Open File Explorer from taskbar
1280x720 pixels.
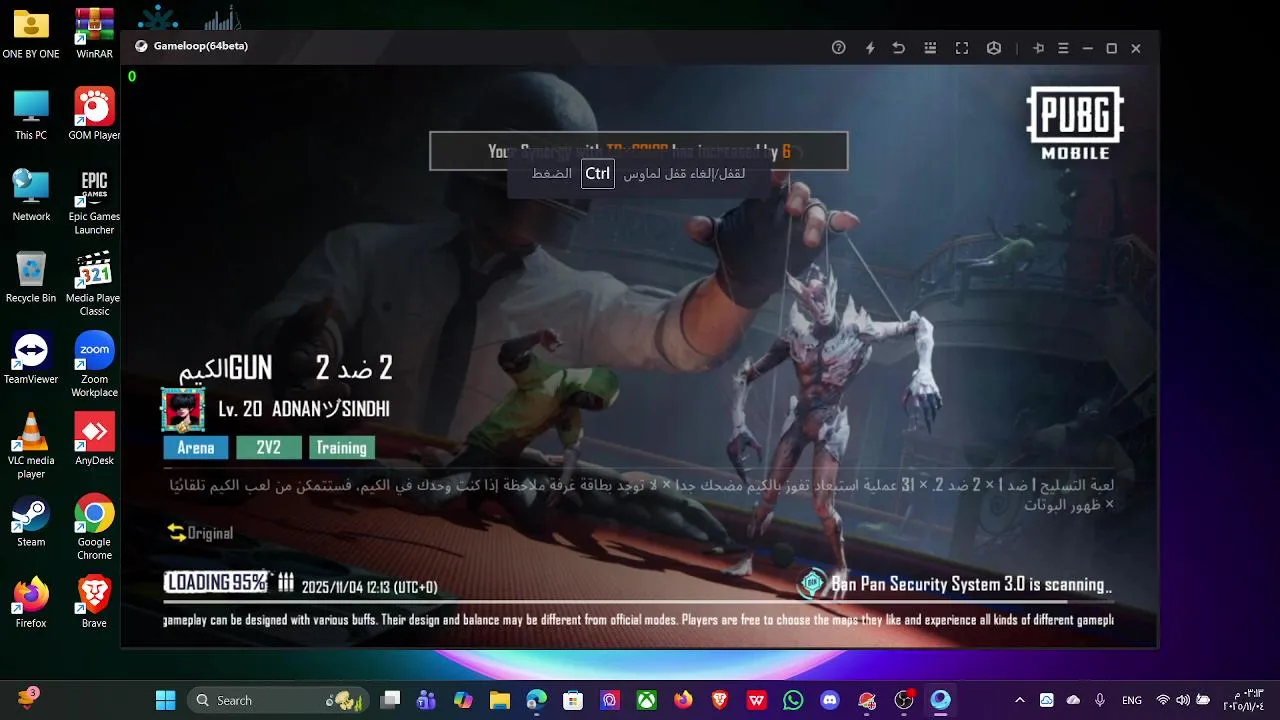[x=499, y=700]
